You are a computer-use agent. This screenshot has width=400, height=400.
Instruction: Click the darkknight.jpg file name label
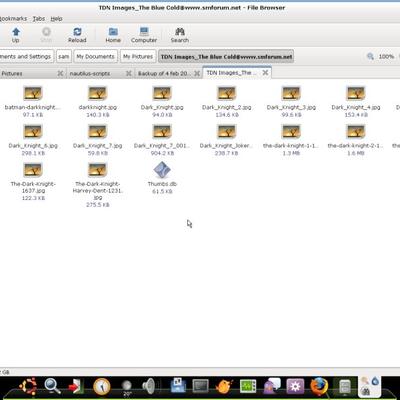click(98, 107)
